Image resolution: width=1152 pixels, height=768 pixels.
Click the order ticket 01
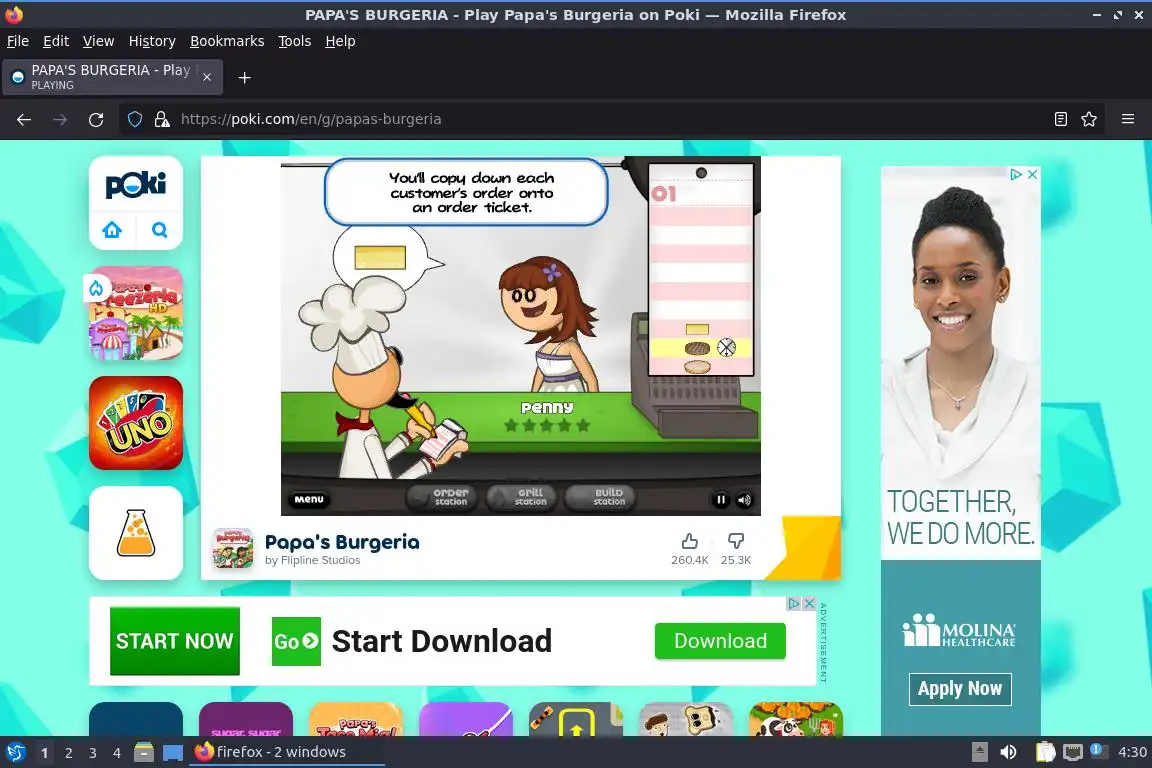(701, 270)
